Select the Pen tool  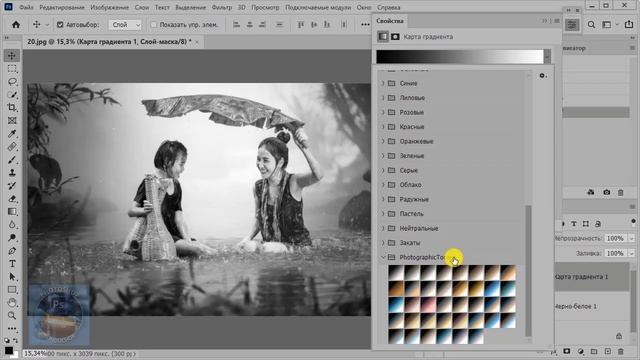click(12, 251)
